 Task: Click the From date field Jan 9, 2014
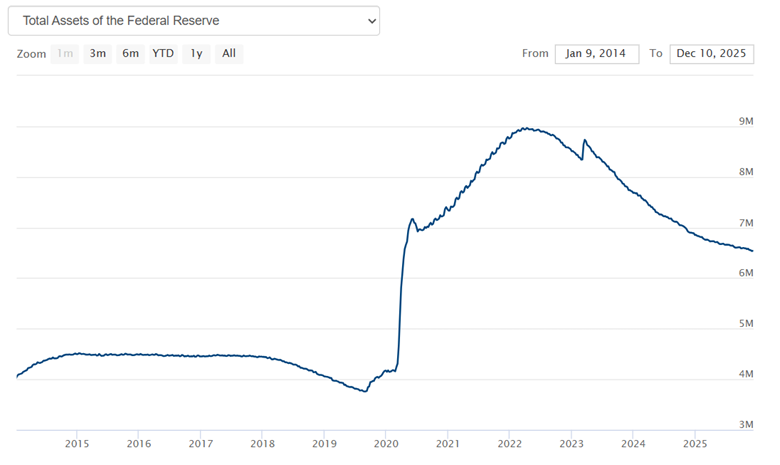pyautogui.click(x=596, y=53)
